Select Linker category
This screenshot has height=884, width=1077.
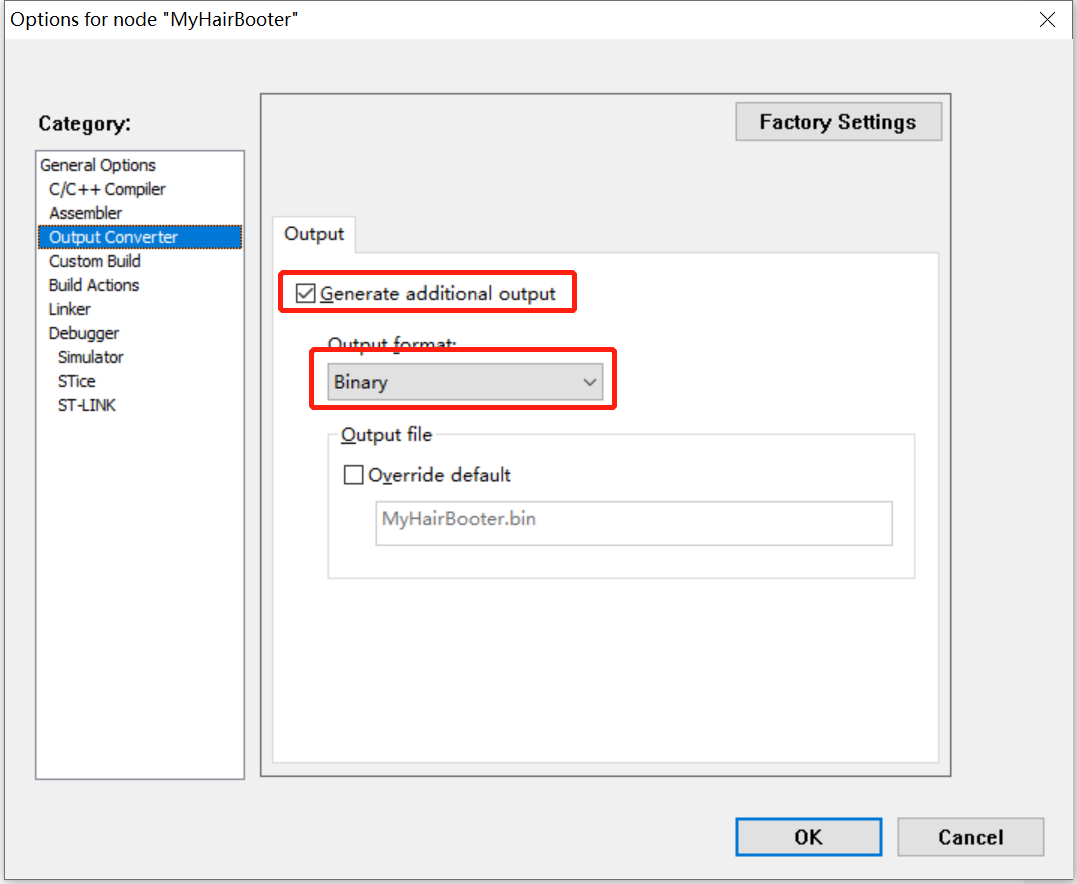(x=69, y=309)
